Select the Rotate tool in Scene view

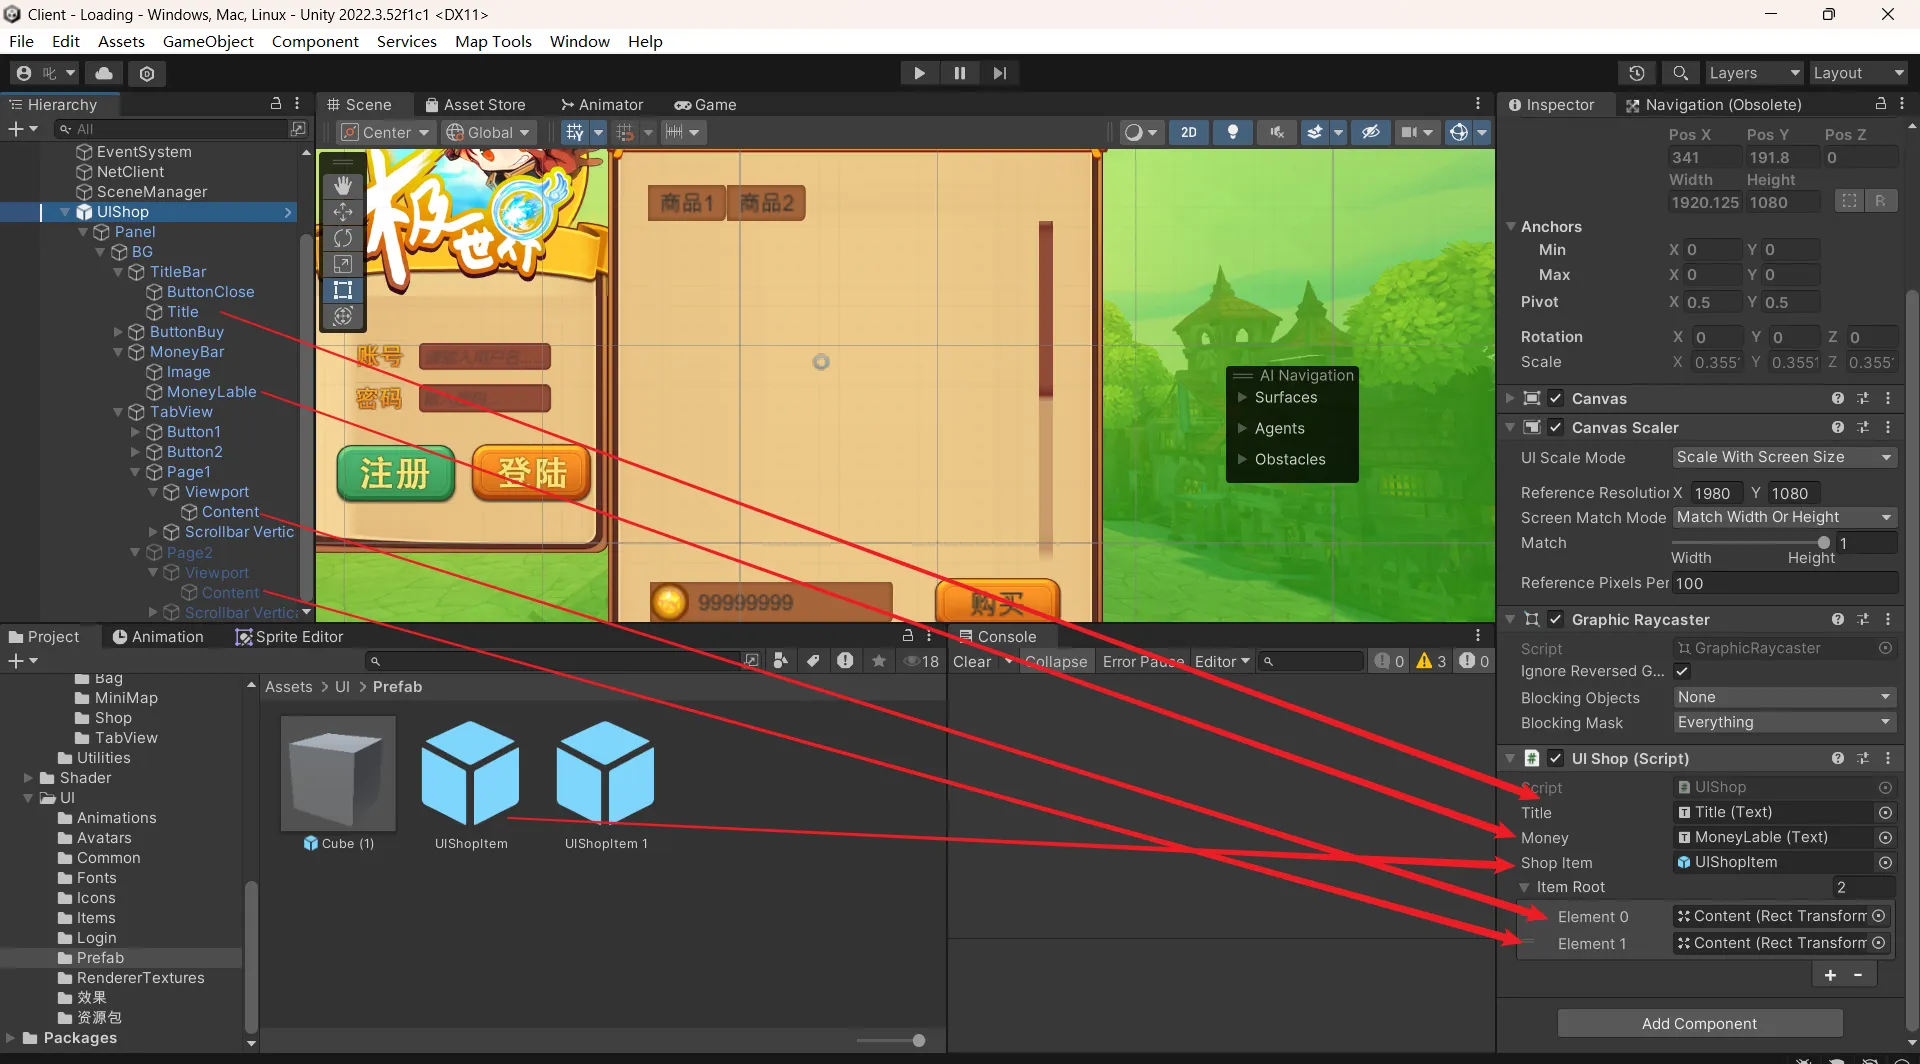(x=343, y=238)
